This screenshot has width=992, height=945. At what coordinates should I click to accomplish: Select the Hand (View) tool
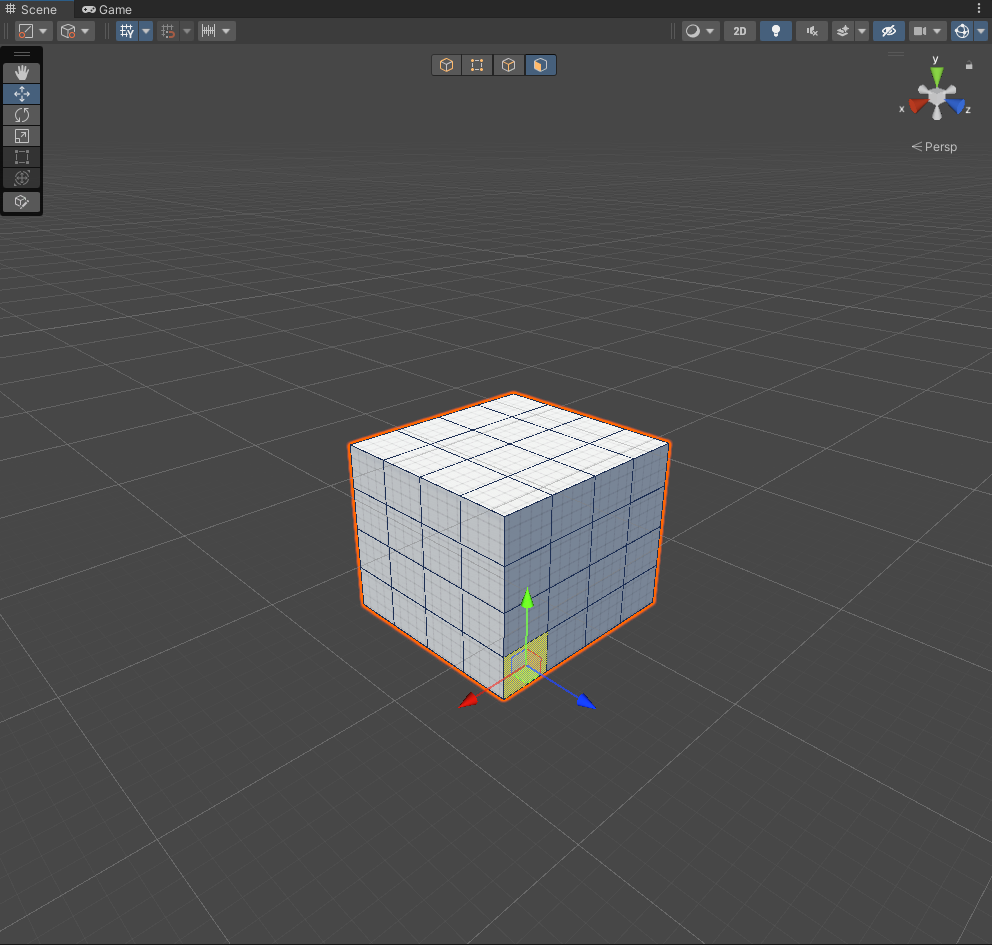tap(21, 73)
